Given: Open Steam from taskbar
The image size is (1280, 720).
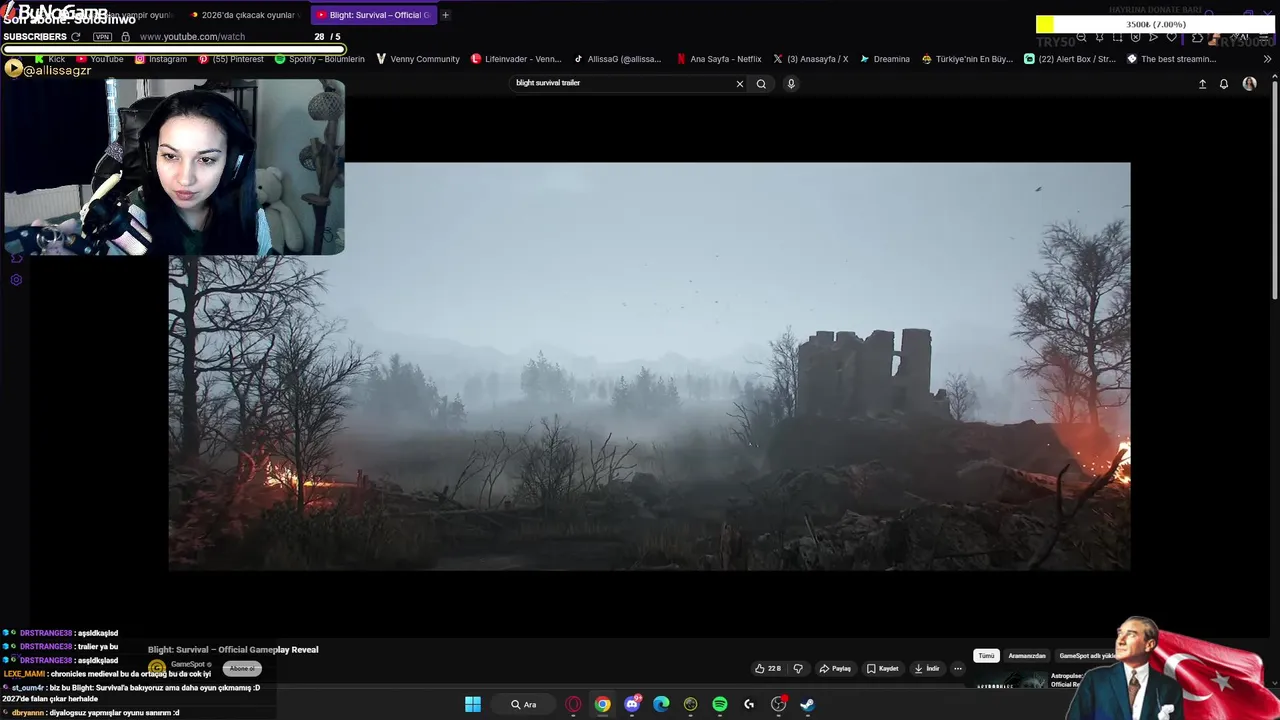Looking at the screenshot, I should click(x=807, y=704).
